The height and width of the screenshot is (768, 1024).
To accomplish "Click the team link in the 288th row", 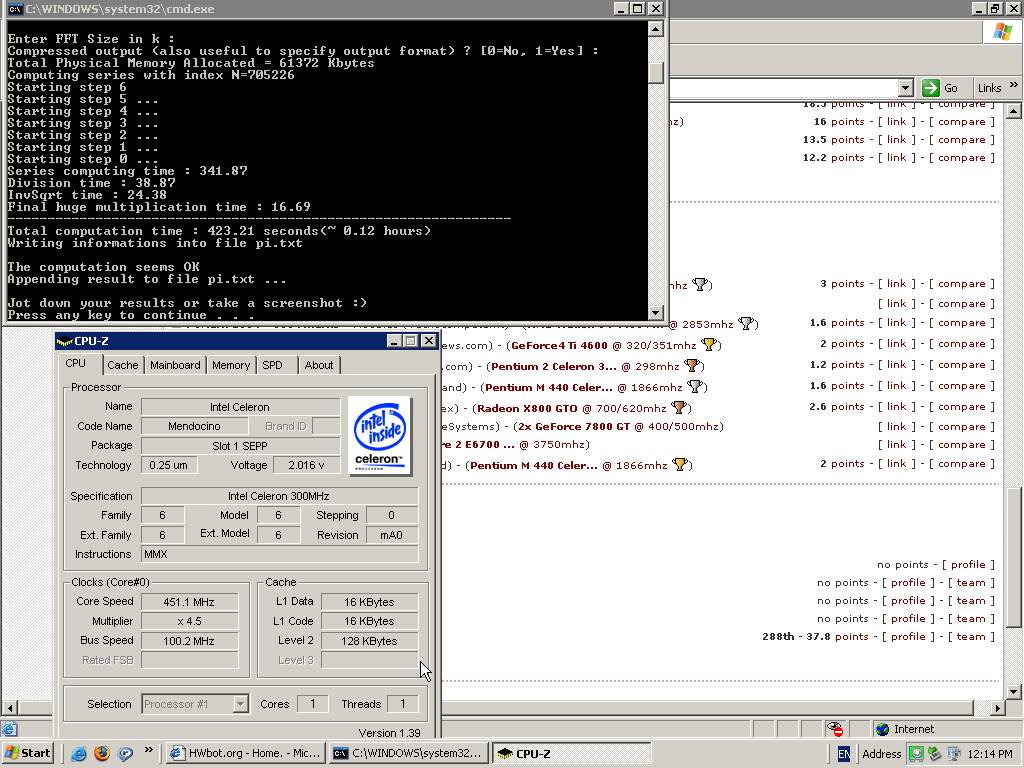I will tap(970, 636).
